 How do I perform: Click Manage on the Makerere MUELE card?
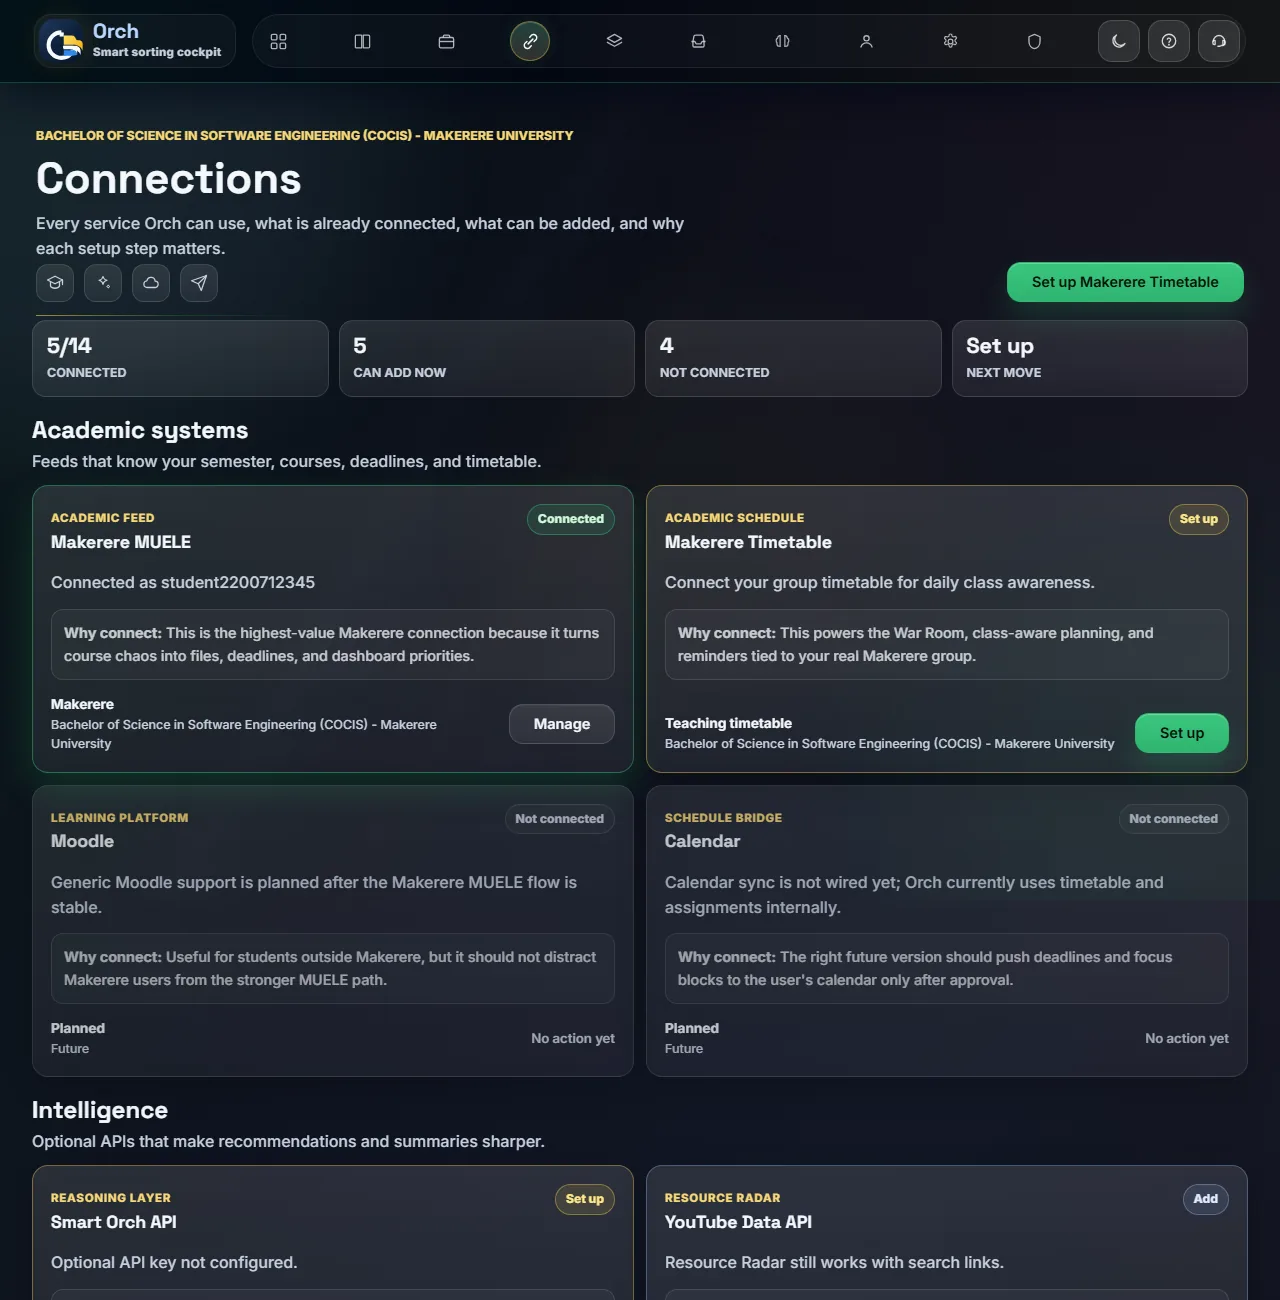pyautogui.click(x=562, y=724)
